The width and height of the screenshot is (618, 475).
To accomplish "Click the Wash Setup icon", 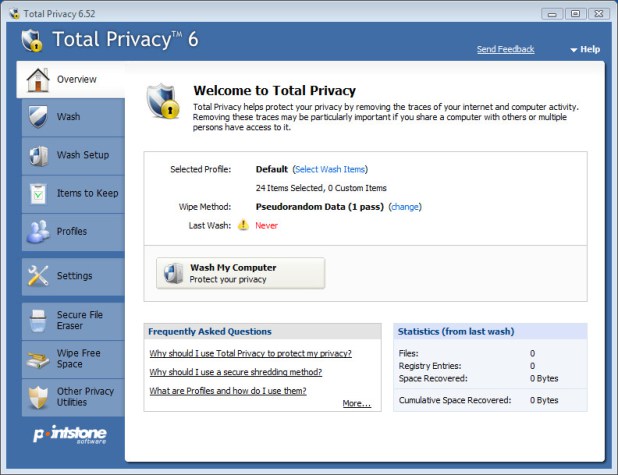I will click(x=38, y=155).
